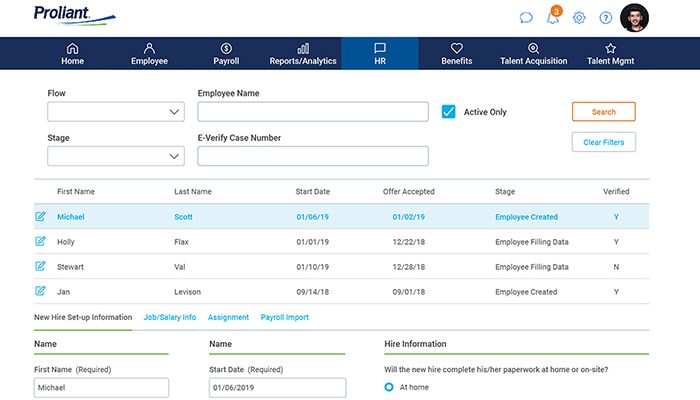Open the Talent Acquisition menu
The height and width of the screenshot is (400, 700).
coord(533,53)
